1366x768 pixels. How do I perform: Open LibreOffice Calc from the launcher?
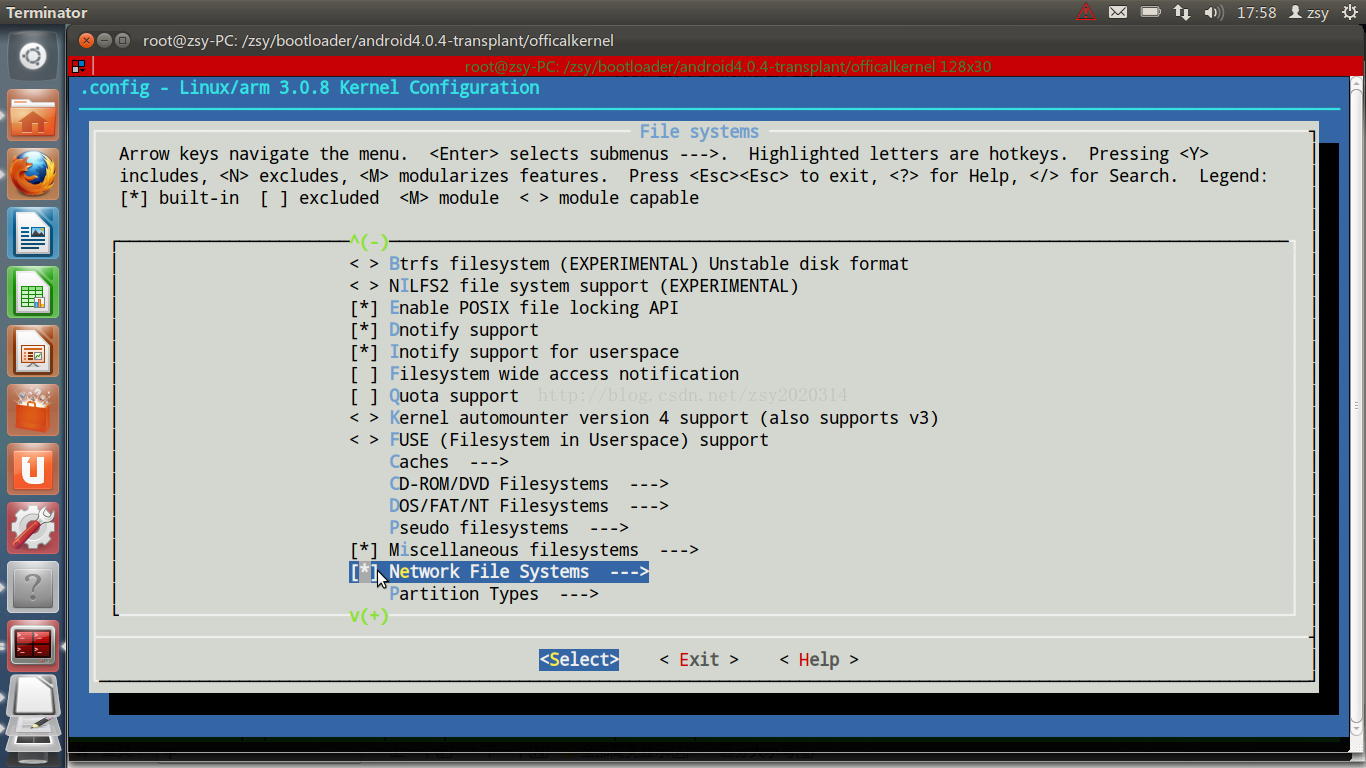tap(33, 293)
